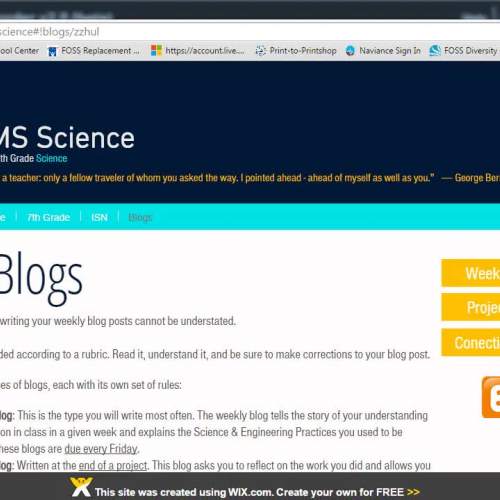Viewport: 500px width, 500px height.
Task: Click the Wix 'Create your own for FREE' banner
Action: pyautogui.click(x=250, y=487)
